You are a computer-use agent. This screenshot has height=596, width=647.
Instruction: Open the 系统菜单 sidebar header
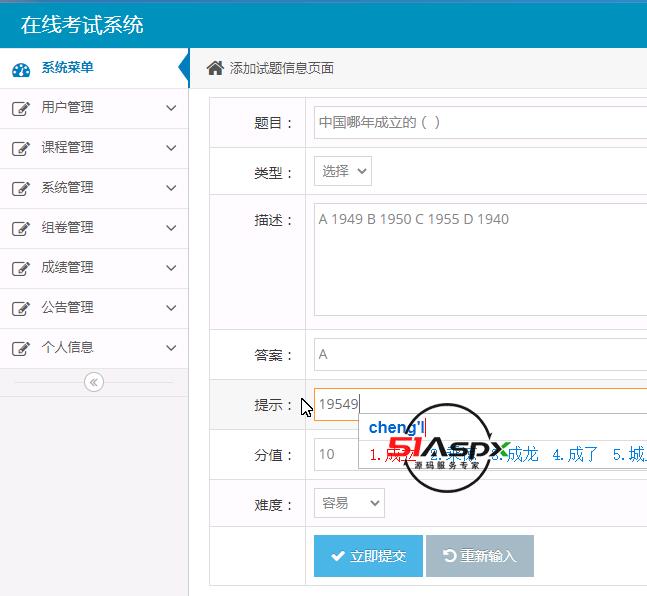click(x=94, y=68)
